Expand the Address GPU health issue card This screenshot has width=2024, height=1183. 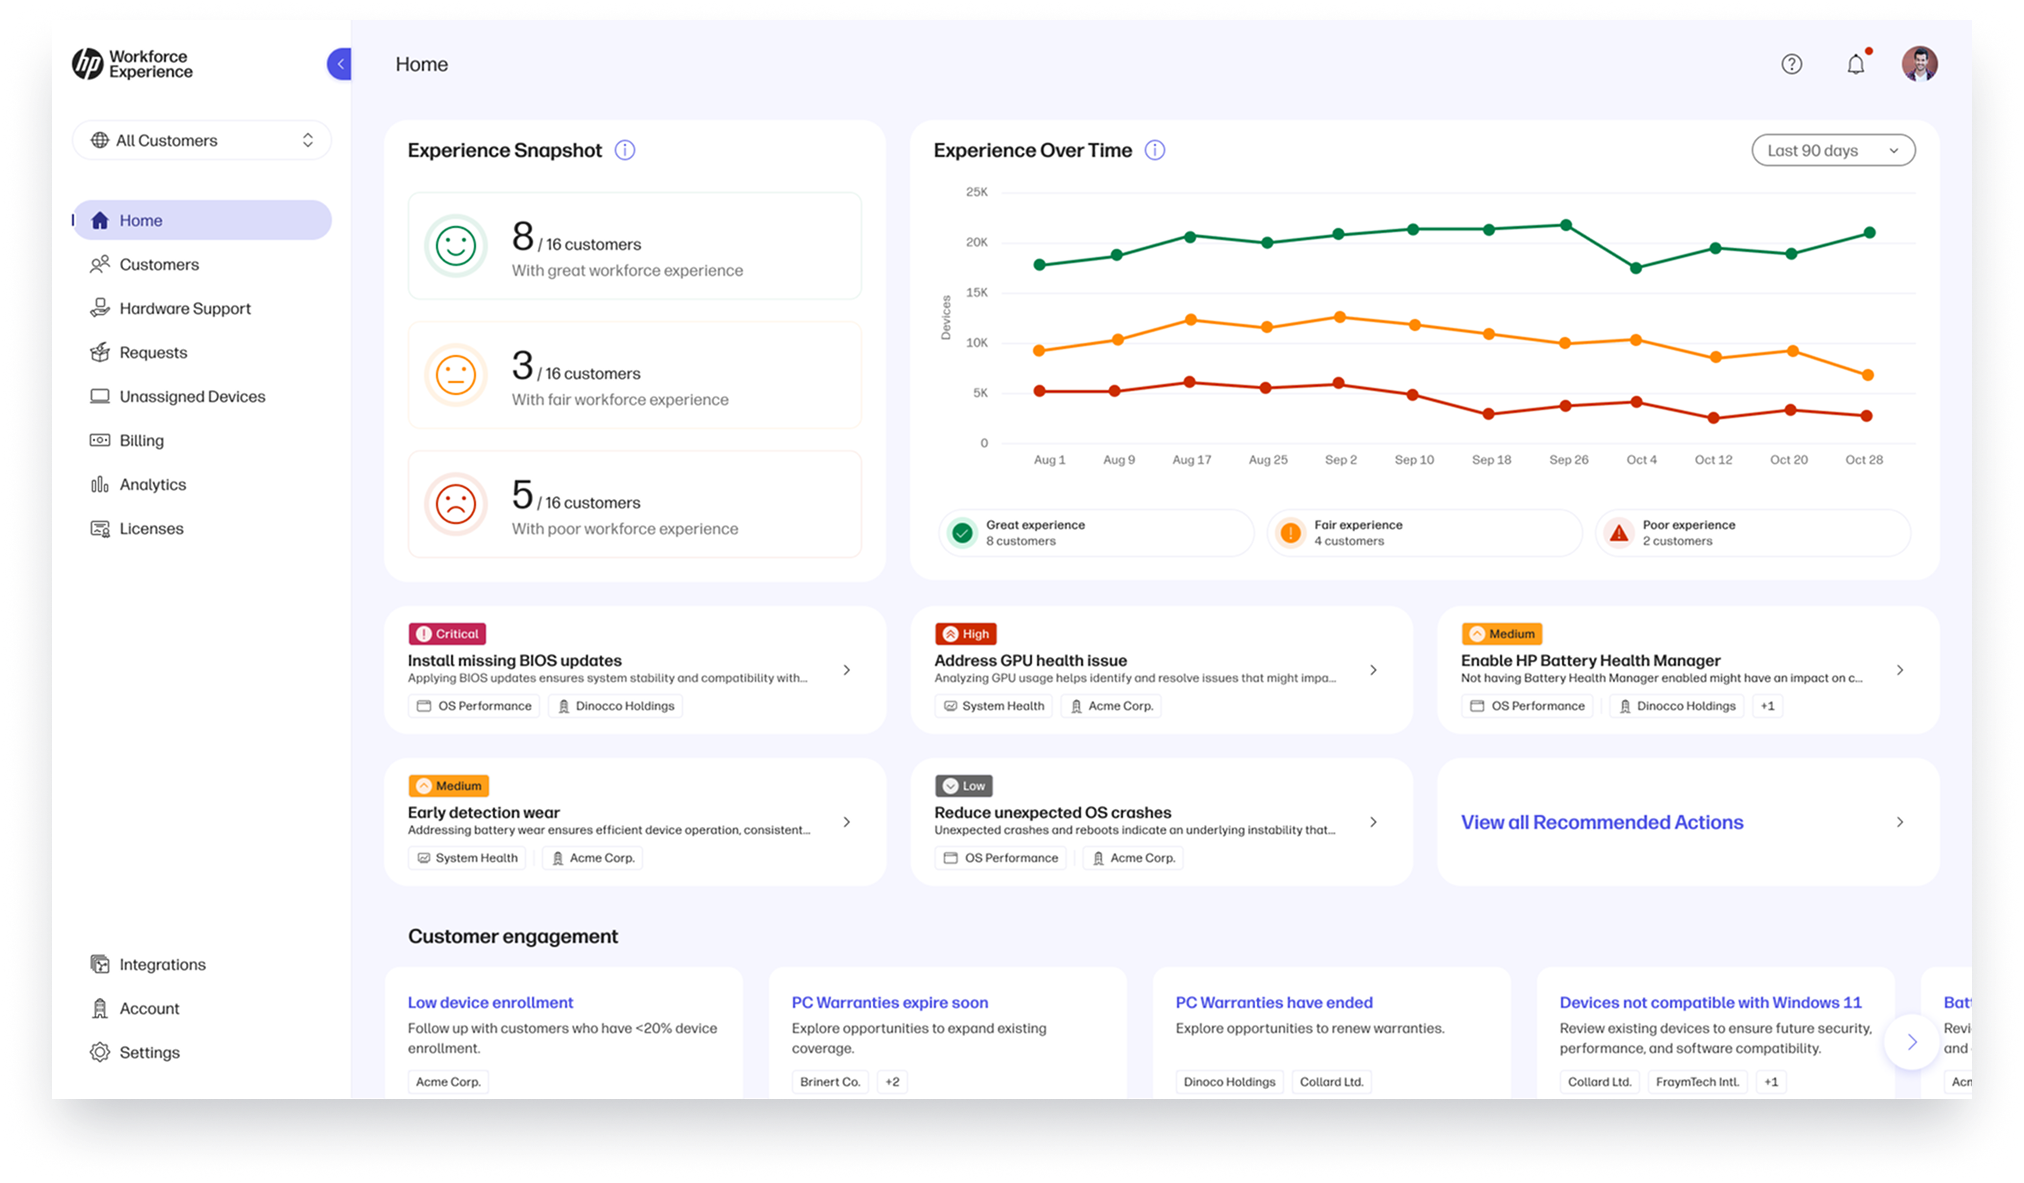click(x=1373, y=670)
